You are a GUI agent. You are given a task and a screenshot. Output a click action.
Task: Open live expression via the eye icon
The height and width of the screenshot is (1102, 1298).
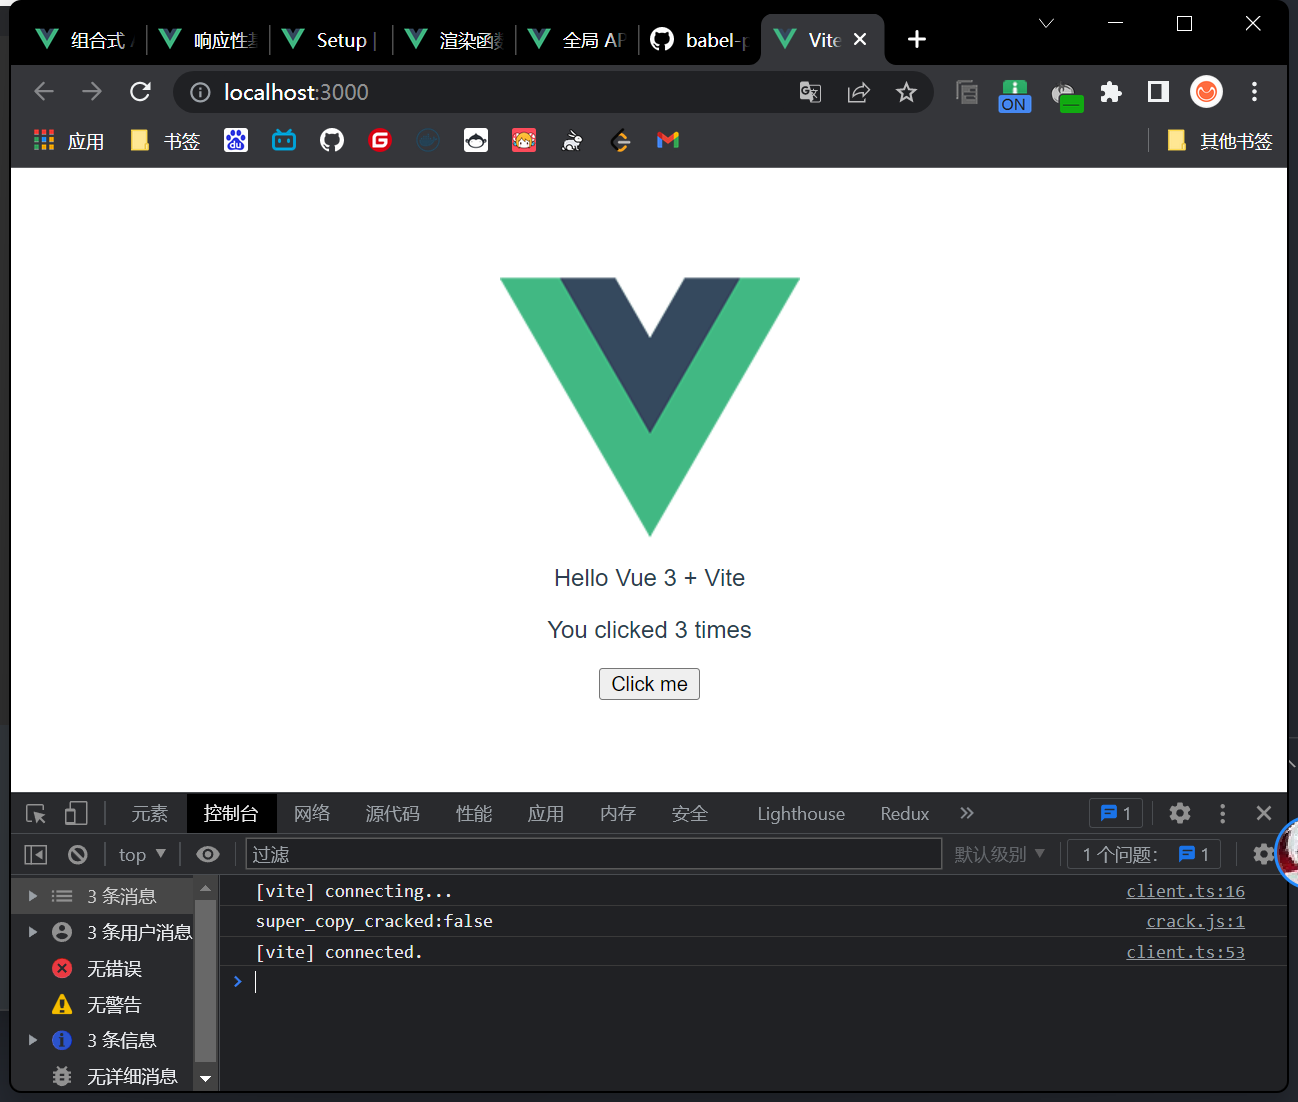(x=208, y=855)
